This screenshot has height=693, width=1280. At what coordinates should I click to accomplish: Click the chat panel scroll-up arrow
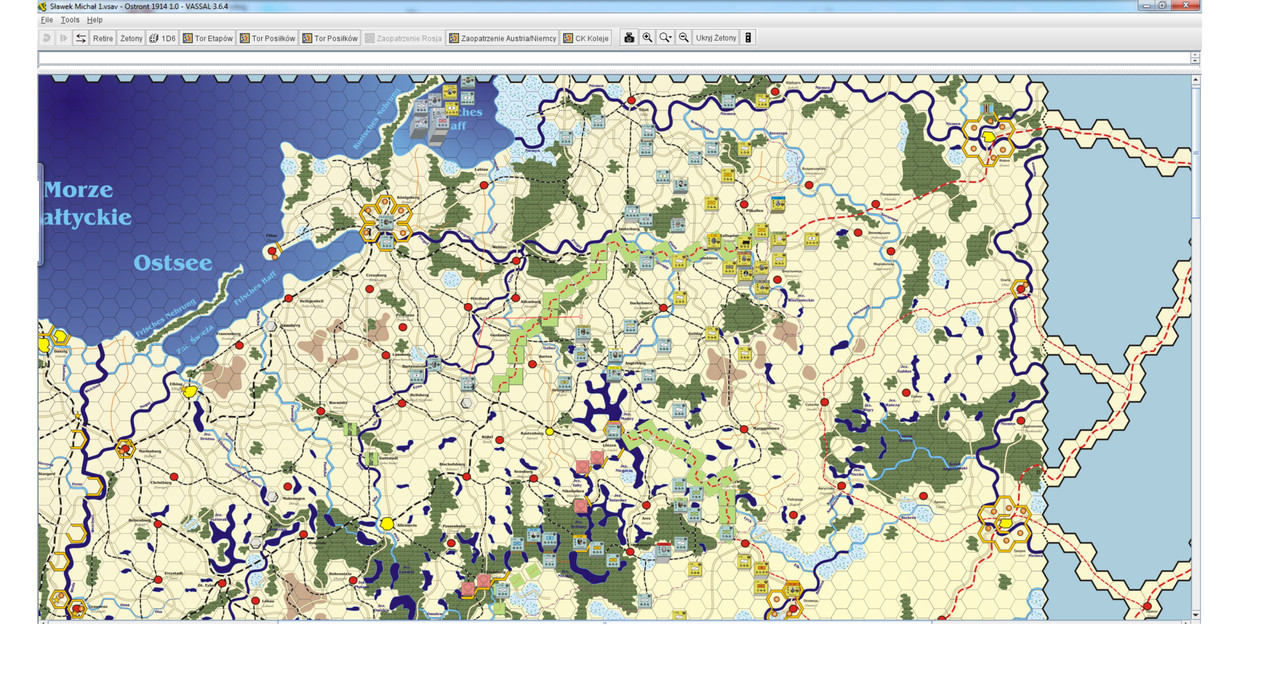(1195, 56)
